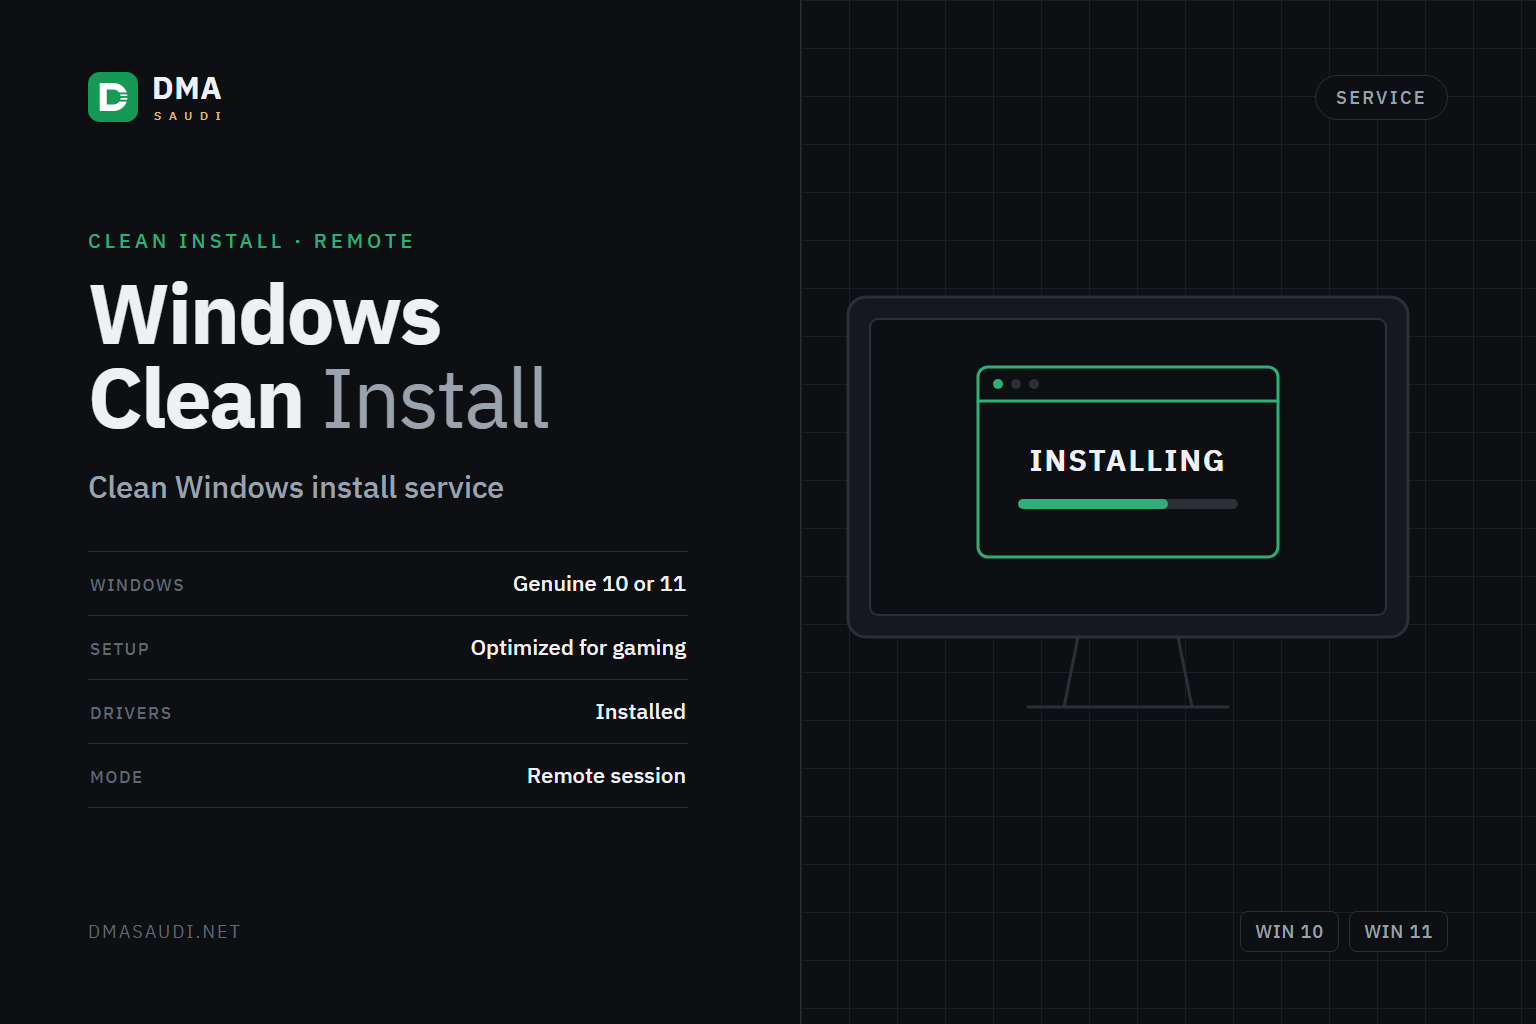Image resolution: width=1536 pixels, height=1024 pixels.
Task: Open the DMASAUDI.NET link
Action: pyautogui.click(x=164, y=932)
